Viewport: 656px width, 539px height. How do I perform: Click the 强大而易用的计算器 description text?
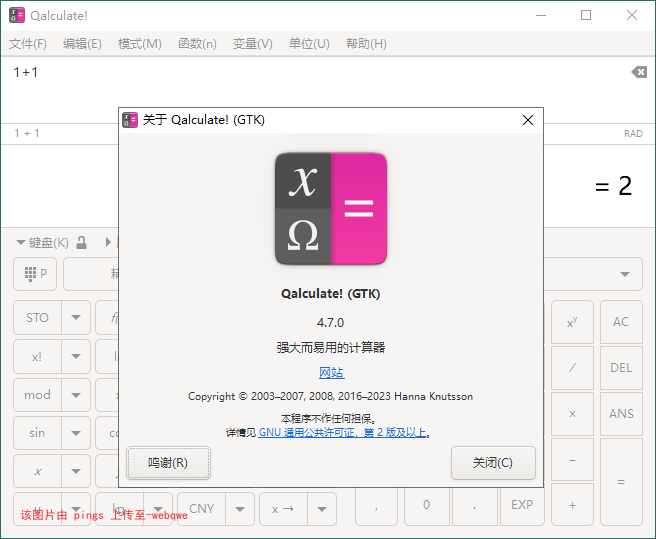[x=331, y=347]
